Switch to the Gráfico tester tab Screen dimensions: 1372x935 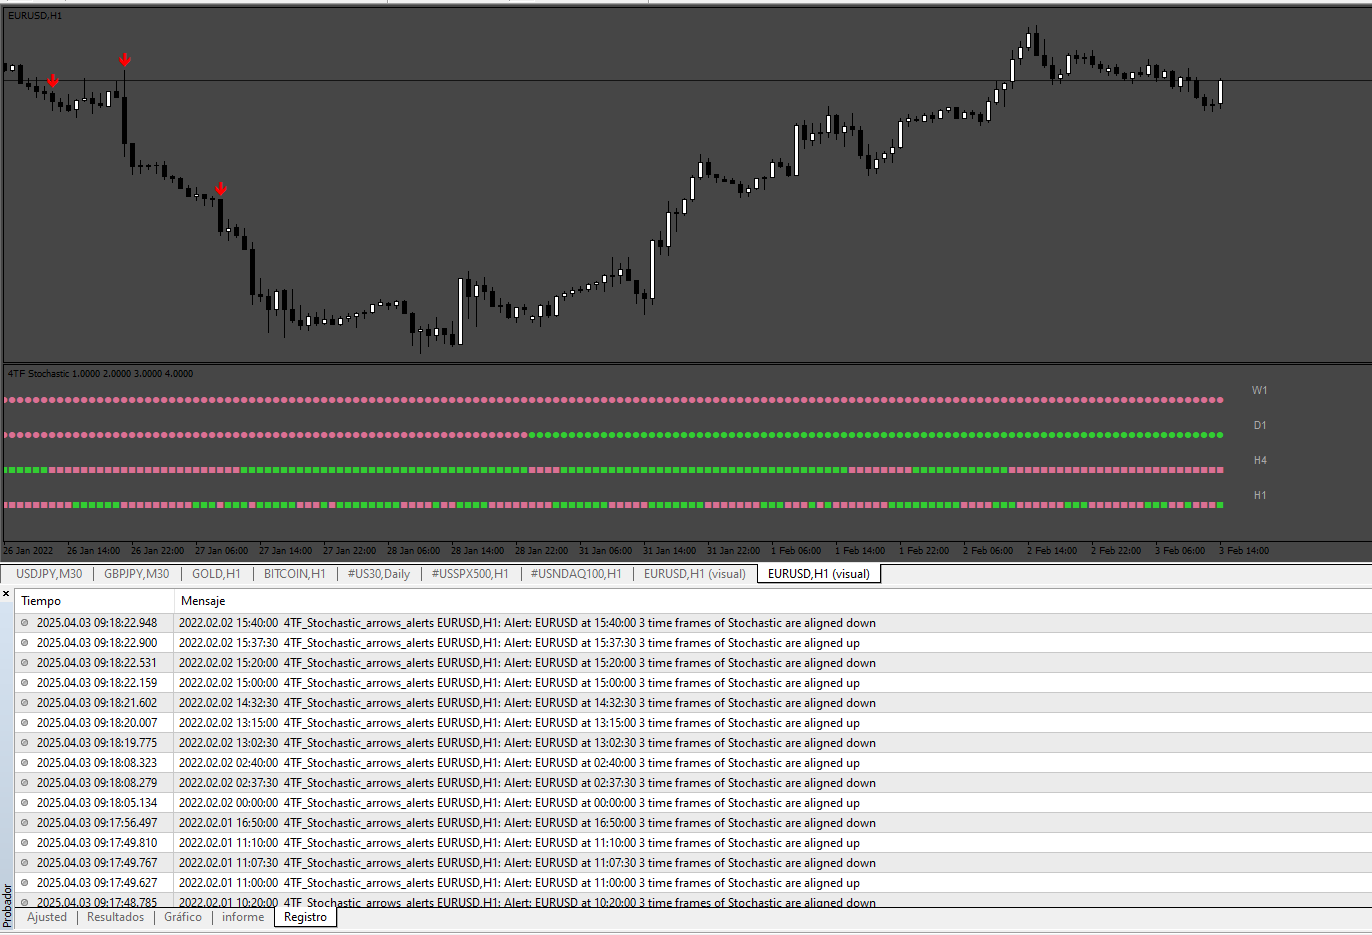point(183,917)
